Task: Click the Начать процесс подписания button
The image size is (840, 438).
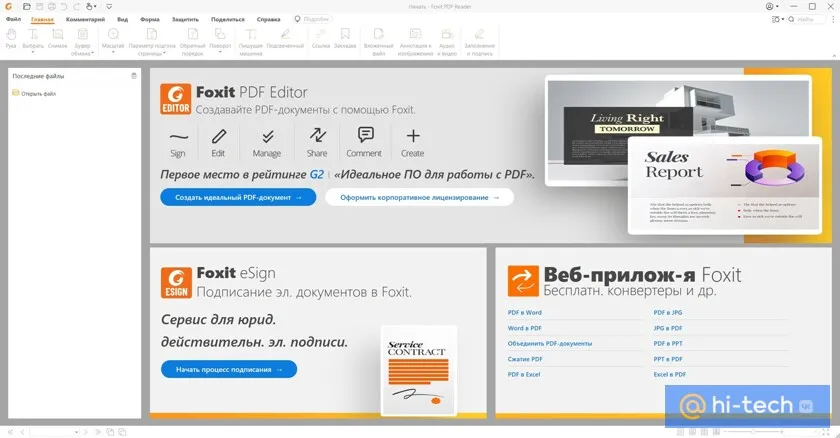Action: coord(229,369)
